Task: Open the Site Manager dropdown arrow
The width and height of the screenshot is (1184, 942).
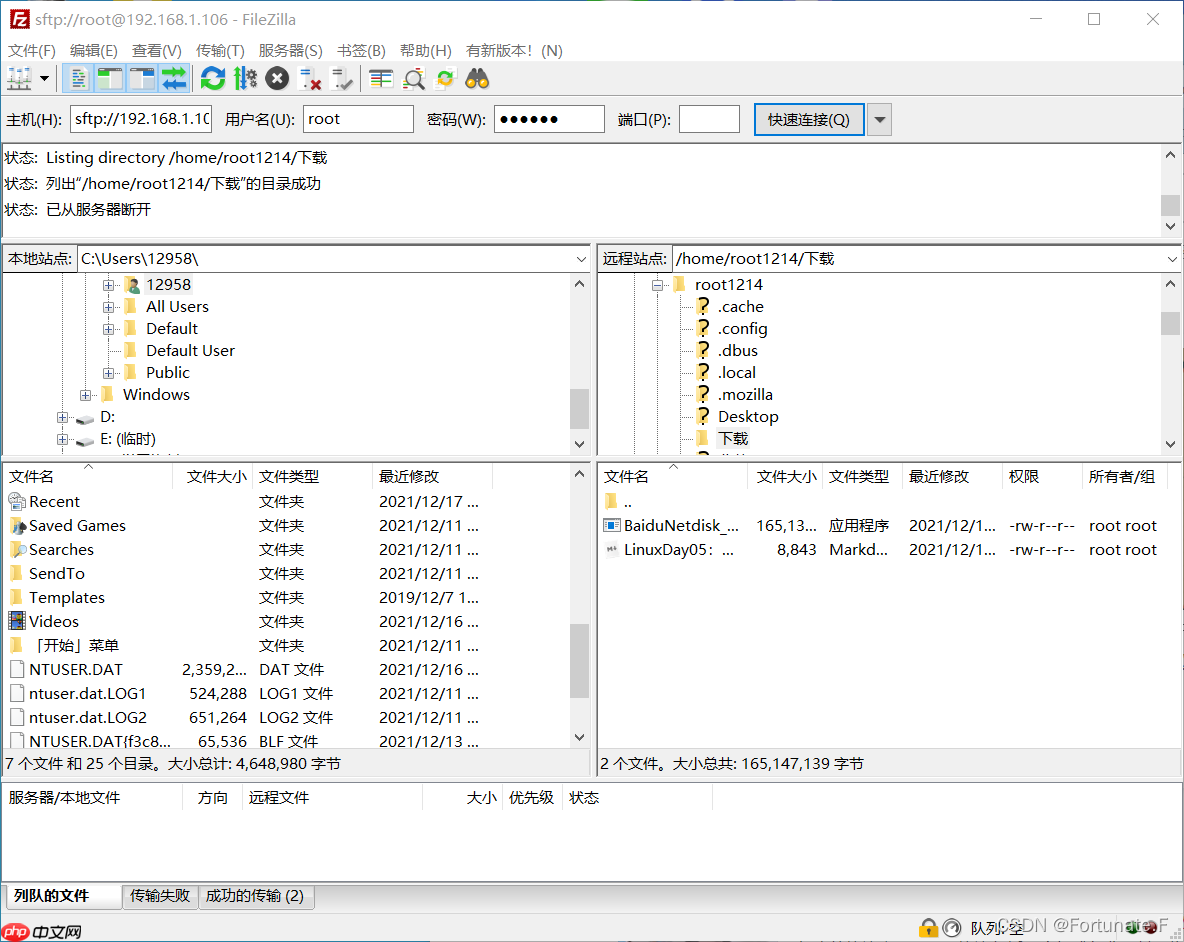Action: pos(42,78)
